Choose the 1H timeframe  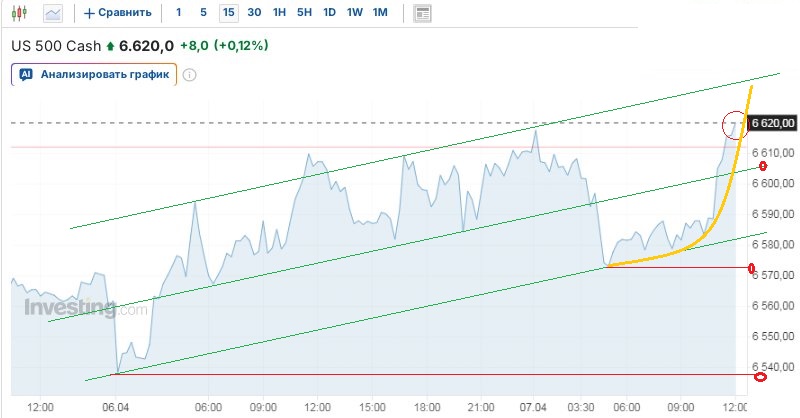click(279, 13)
